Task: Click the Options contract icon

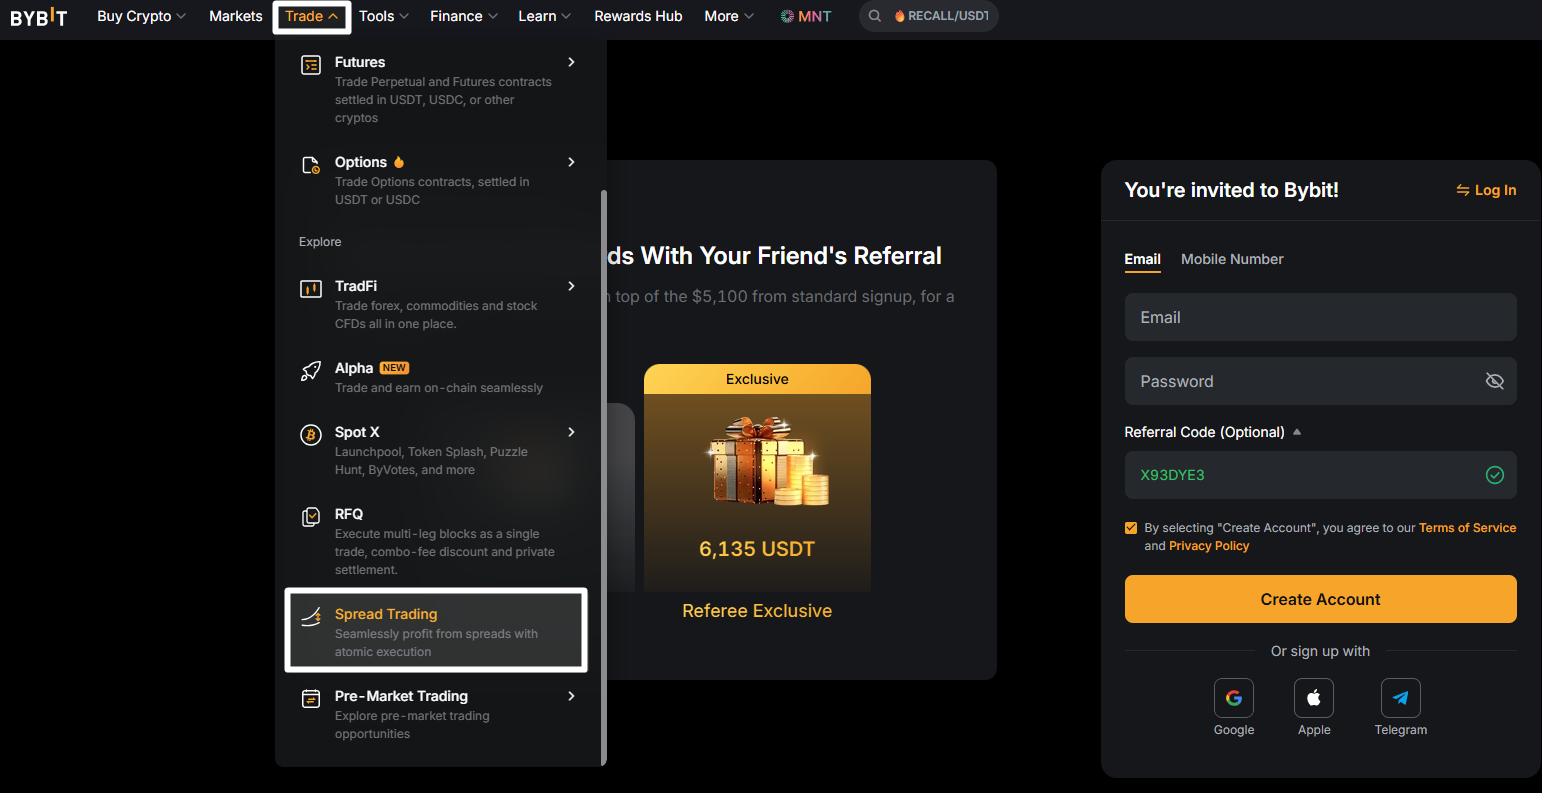Action: click(x=311, y=165)
